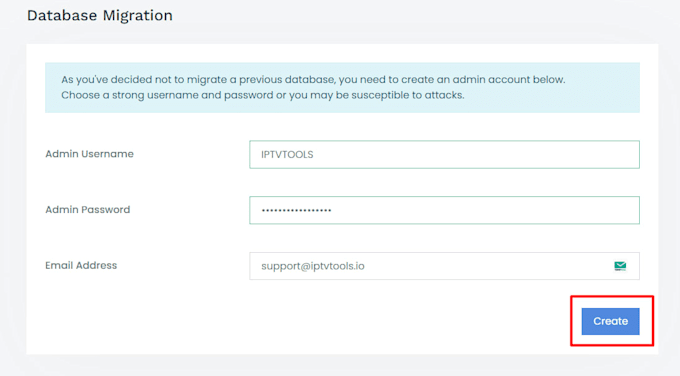
Task: Click the blue Create button
Action: (610, 321)
